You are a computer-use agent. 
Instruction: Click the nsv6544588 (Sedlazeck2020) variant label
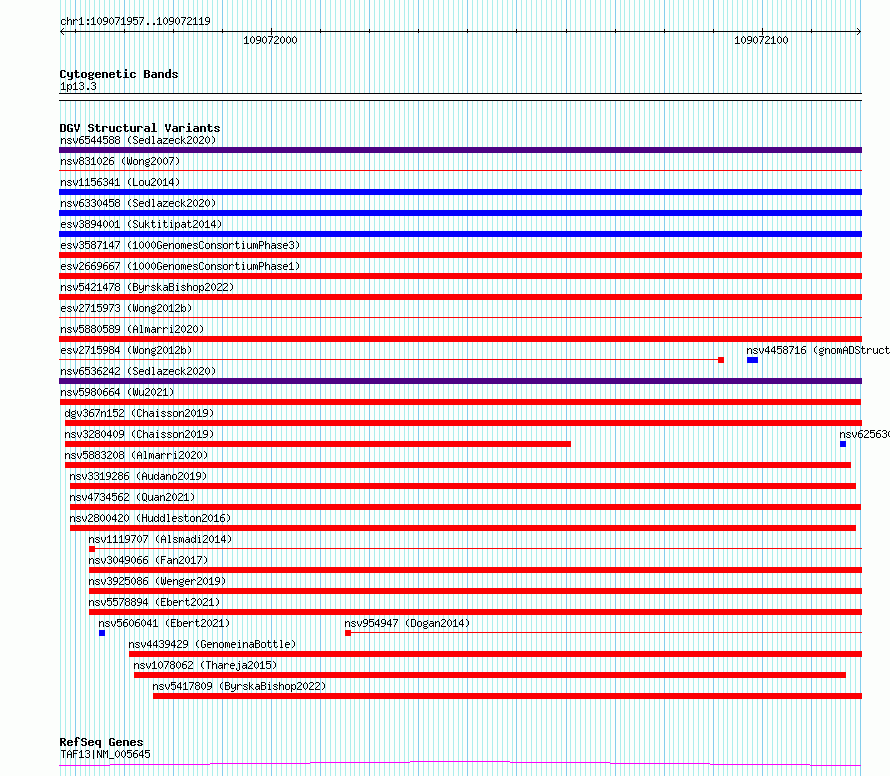pyautogui.click(x=138, y=140)
